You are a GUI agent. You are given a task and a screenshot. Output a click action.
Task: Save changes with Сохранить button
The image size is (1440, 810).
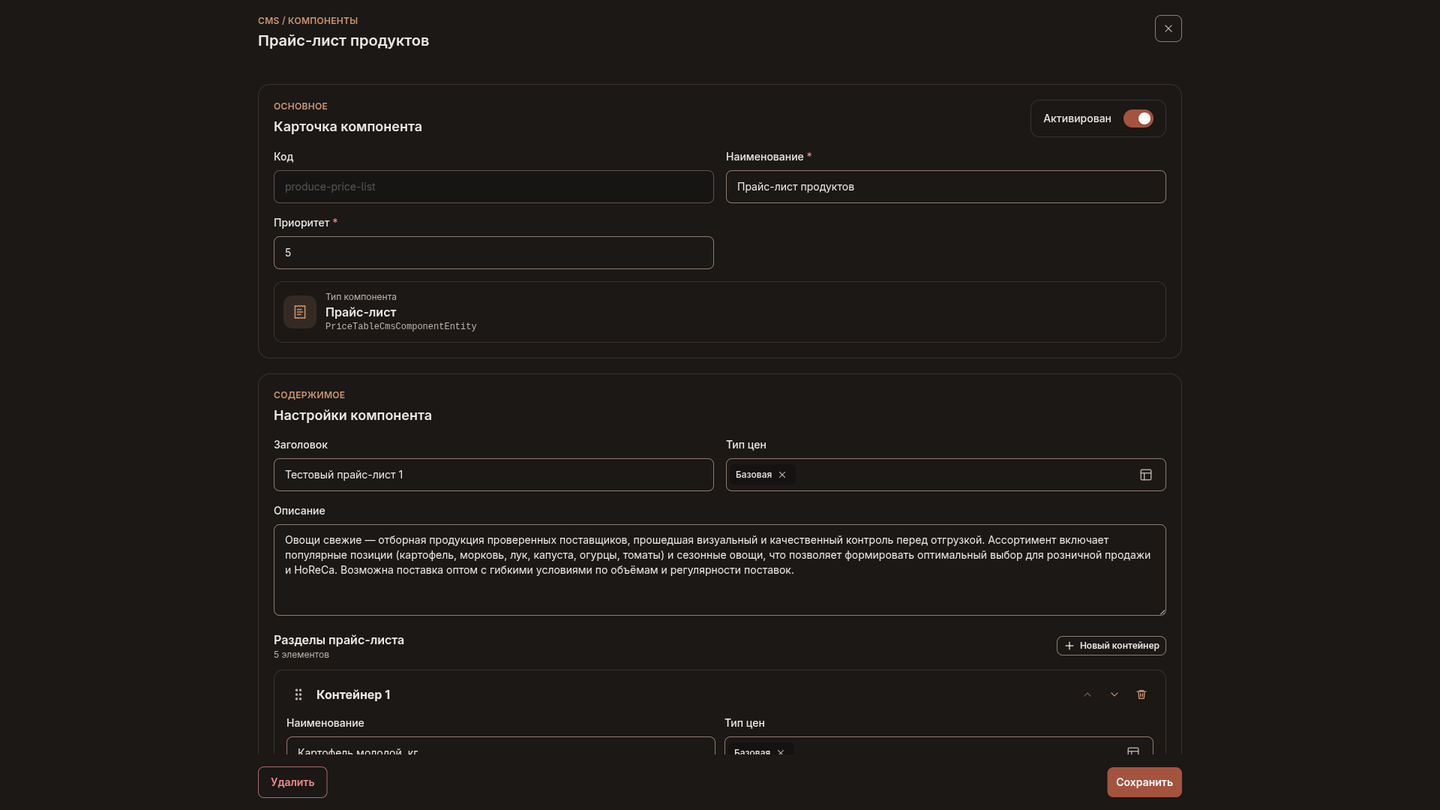1144,782
